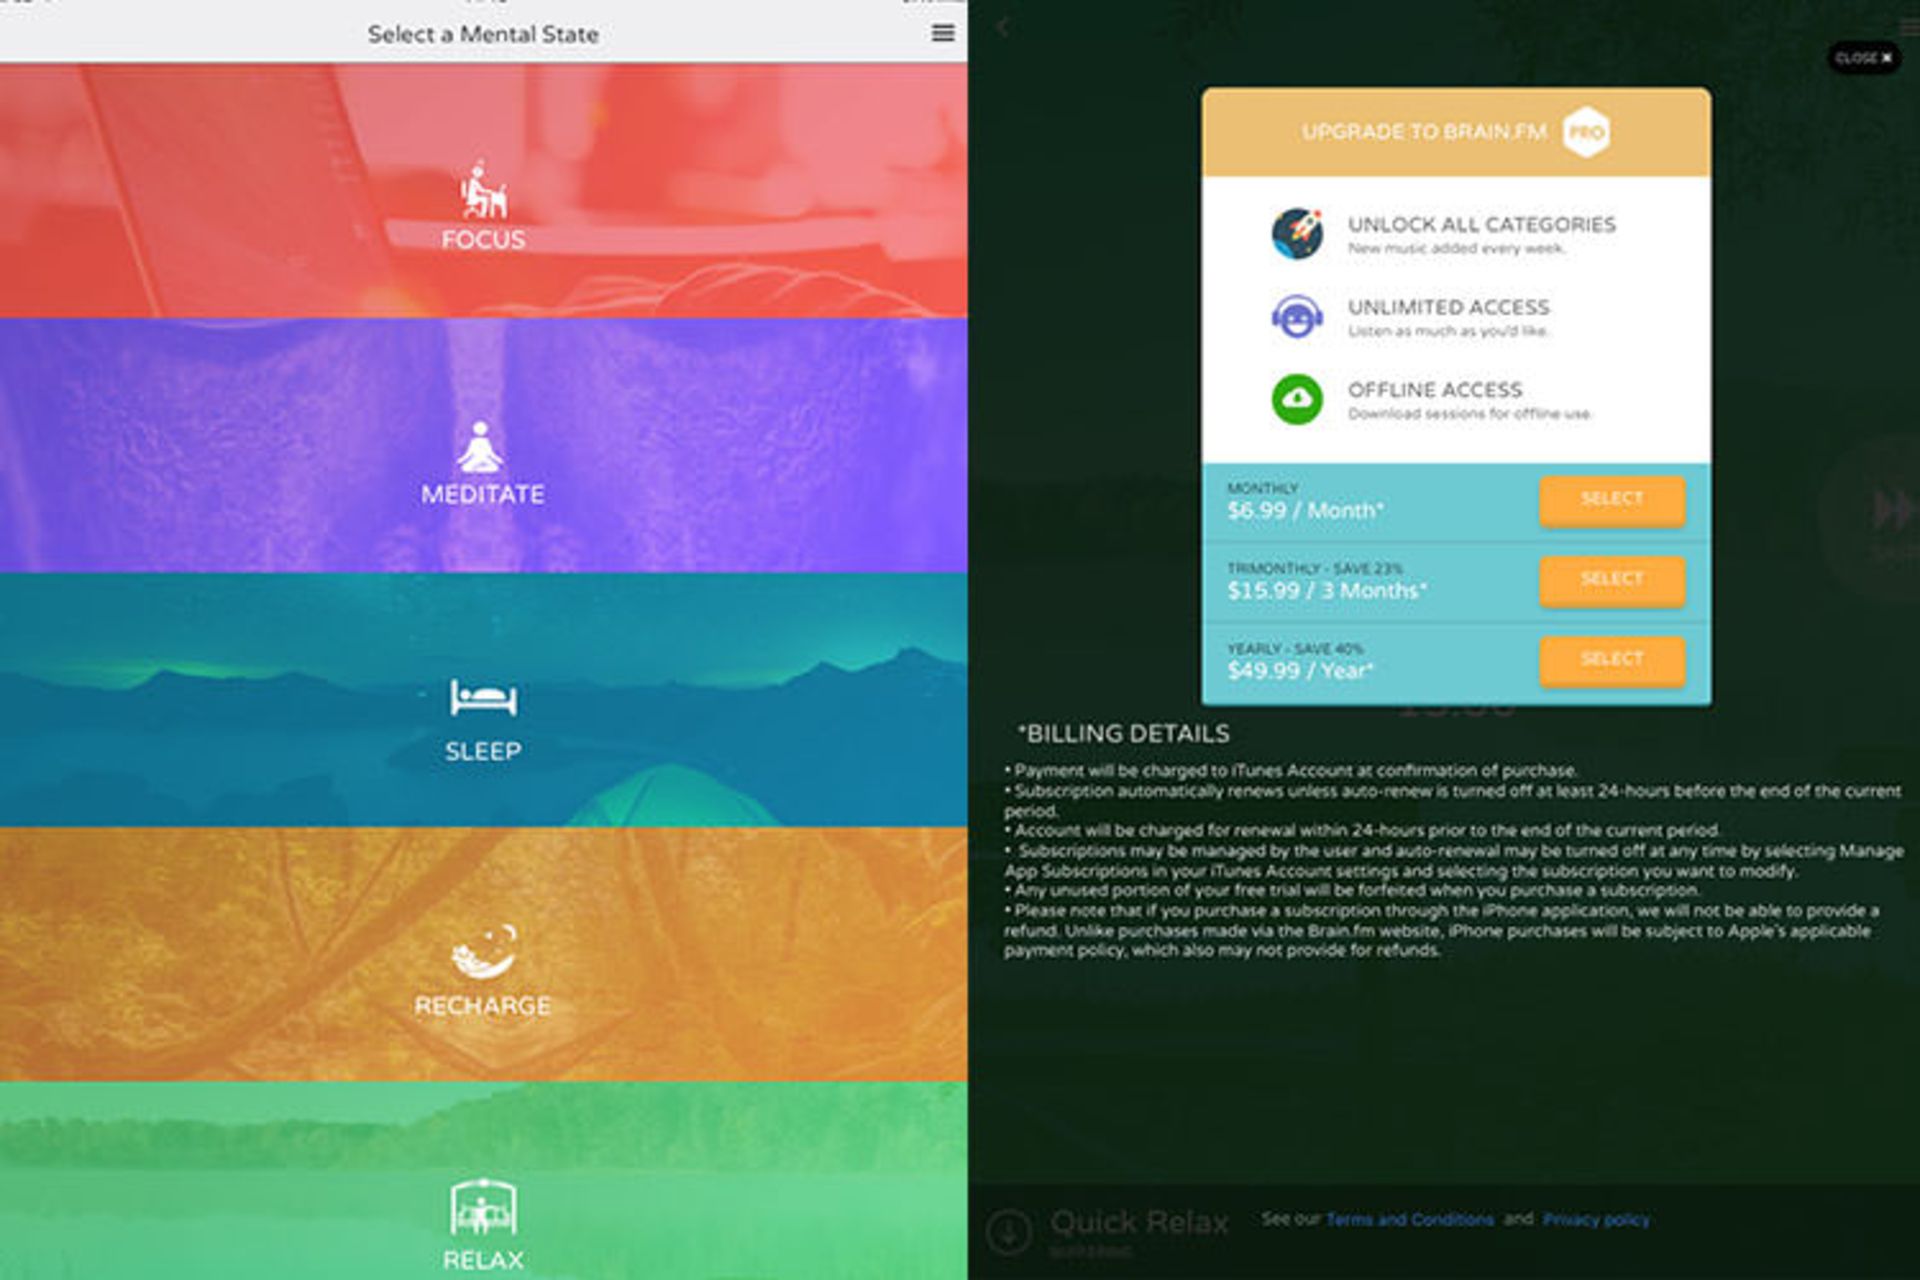The height and width of the screenshot is (1280, 1920).
Task: Click 'New music added every week' subtitle
Action: pyautogui.click(x=1456, y=249)
